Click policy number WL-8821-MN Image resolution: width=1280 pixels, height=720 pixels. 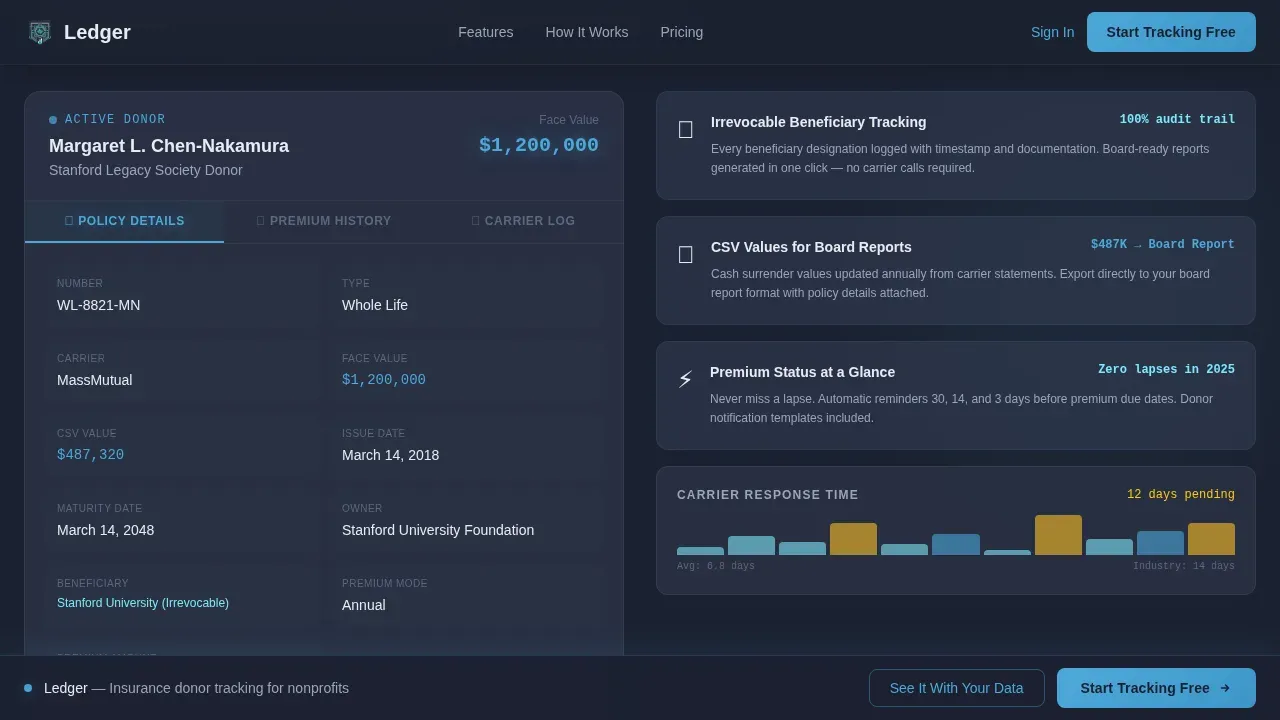(x=99, y=305)
